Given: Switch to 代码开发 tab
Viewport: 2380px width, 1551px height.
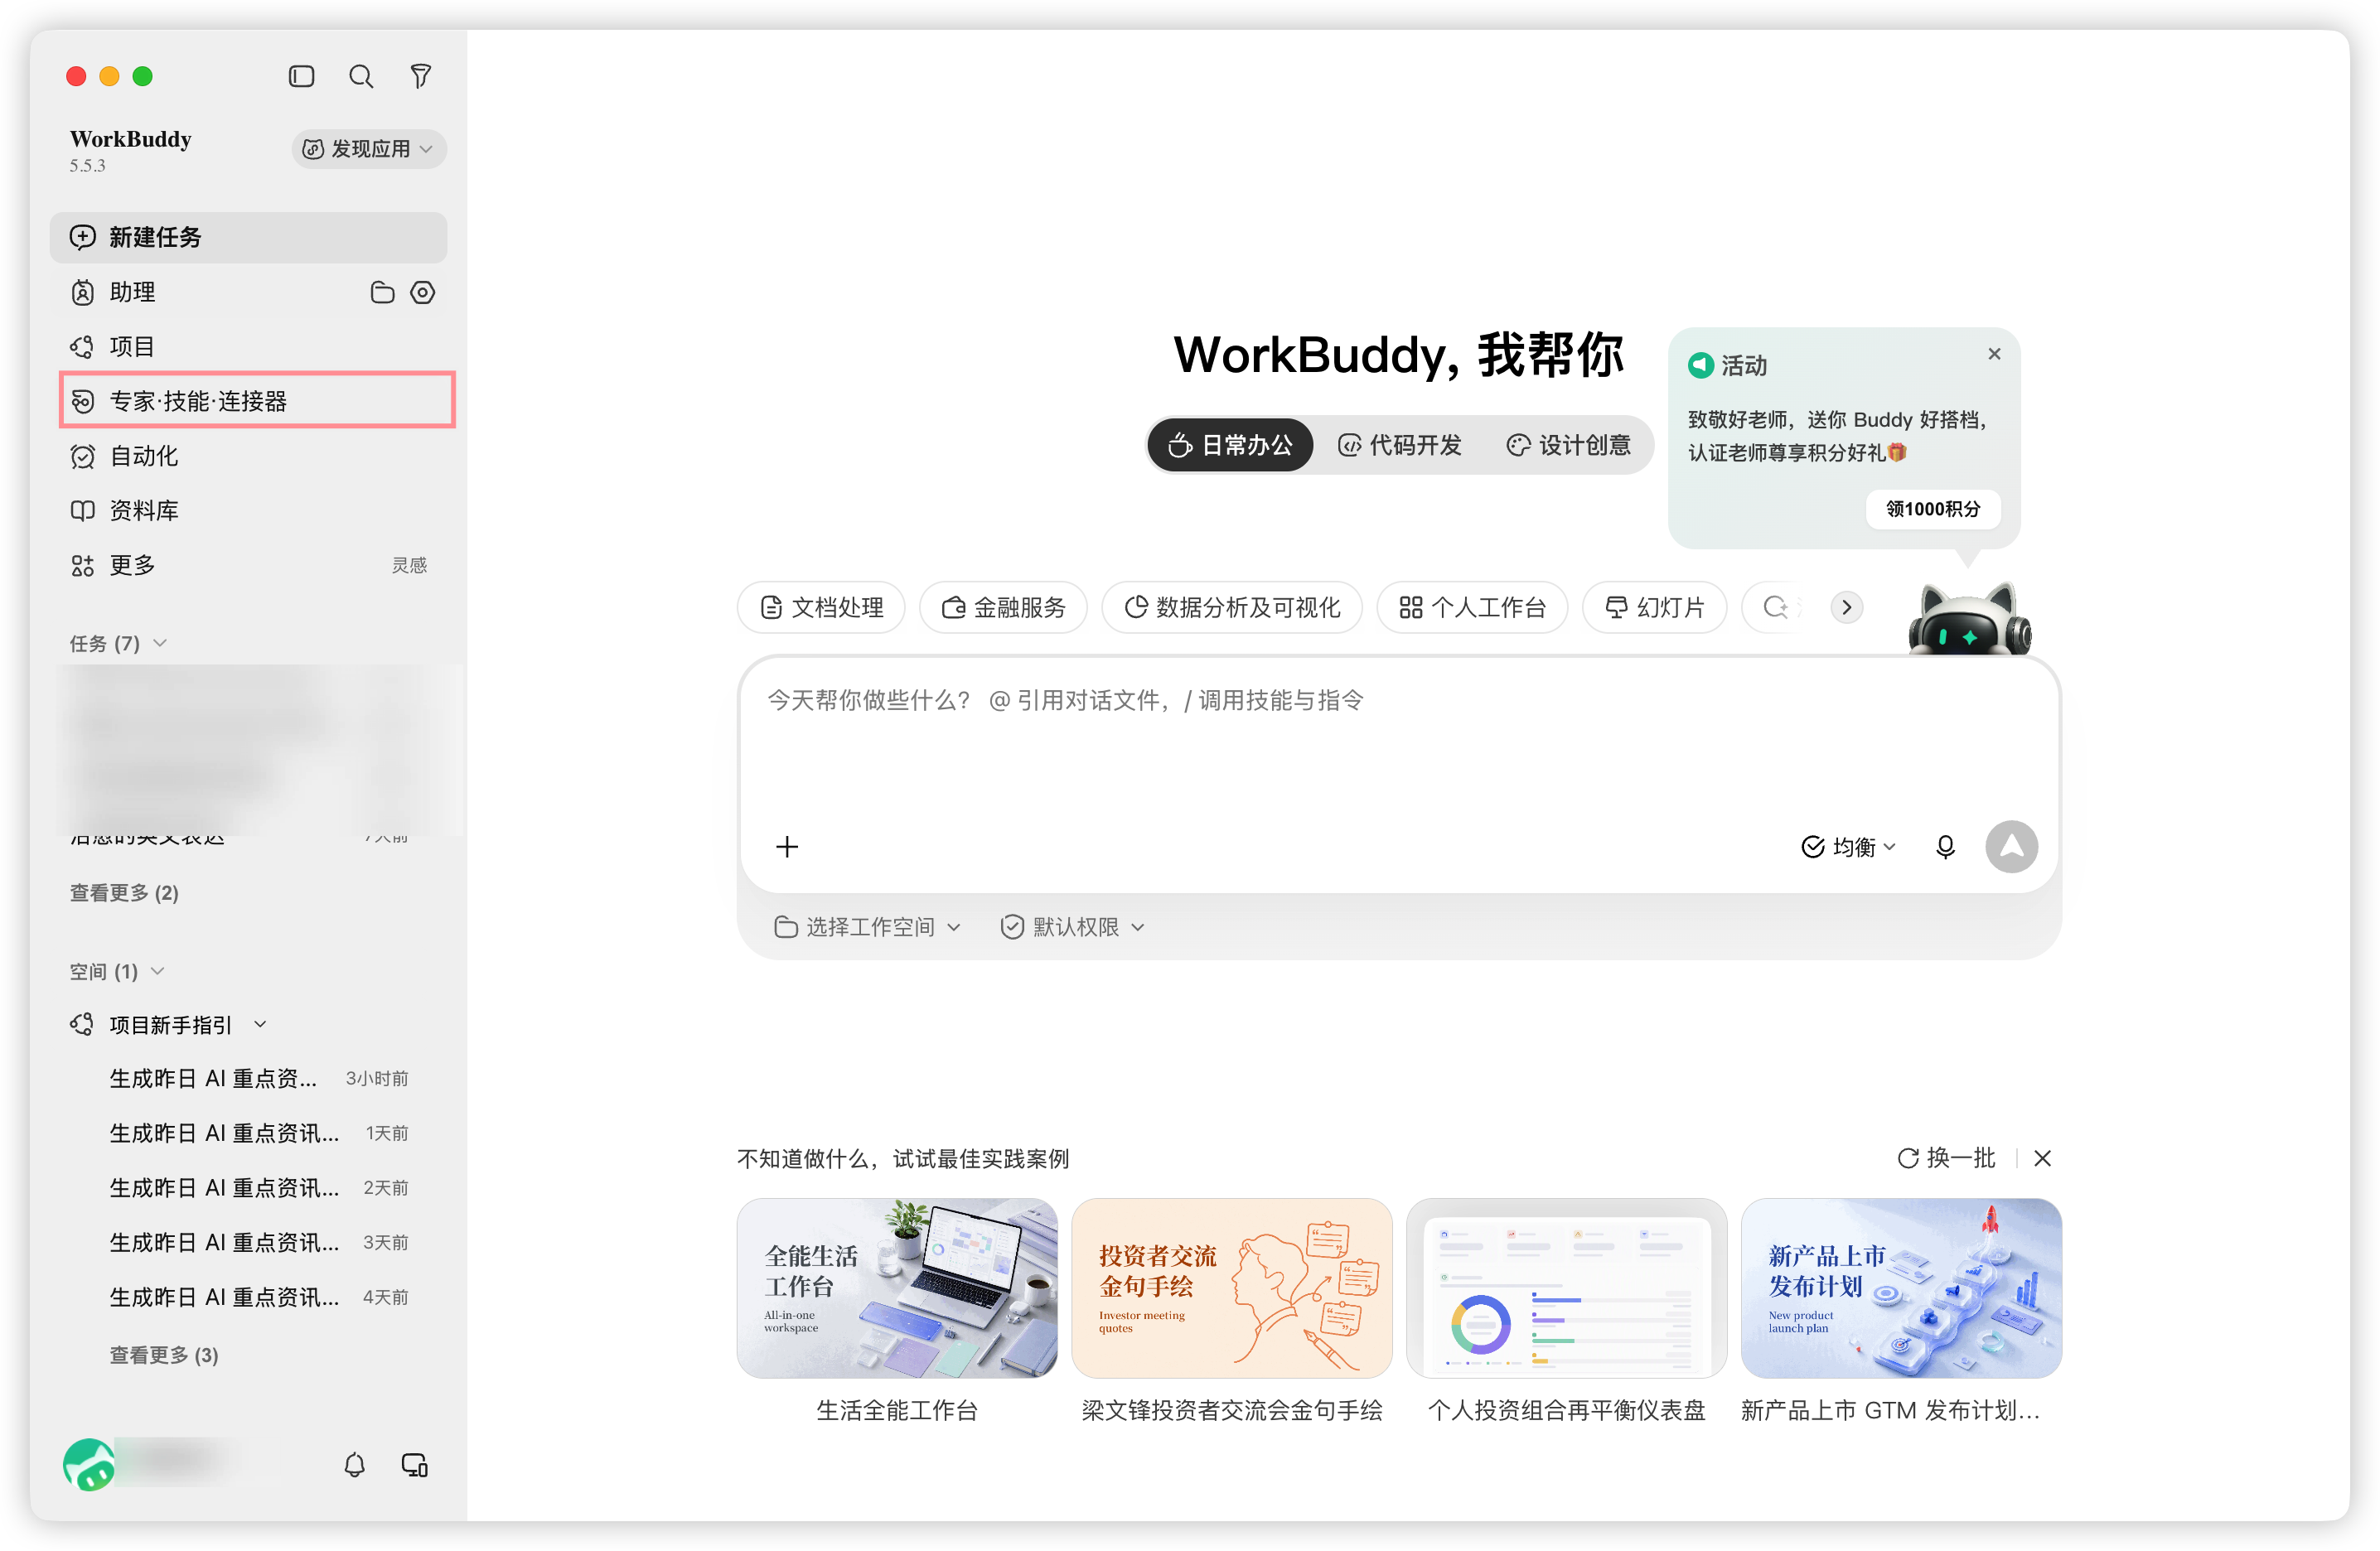Looking at the screenshot, I should pyautogui.click(x=1400, y=445).
